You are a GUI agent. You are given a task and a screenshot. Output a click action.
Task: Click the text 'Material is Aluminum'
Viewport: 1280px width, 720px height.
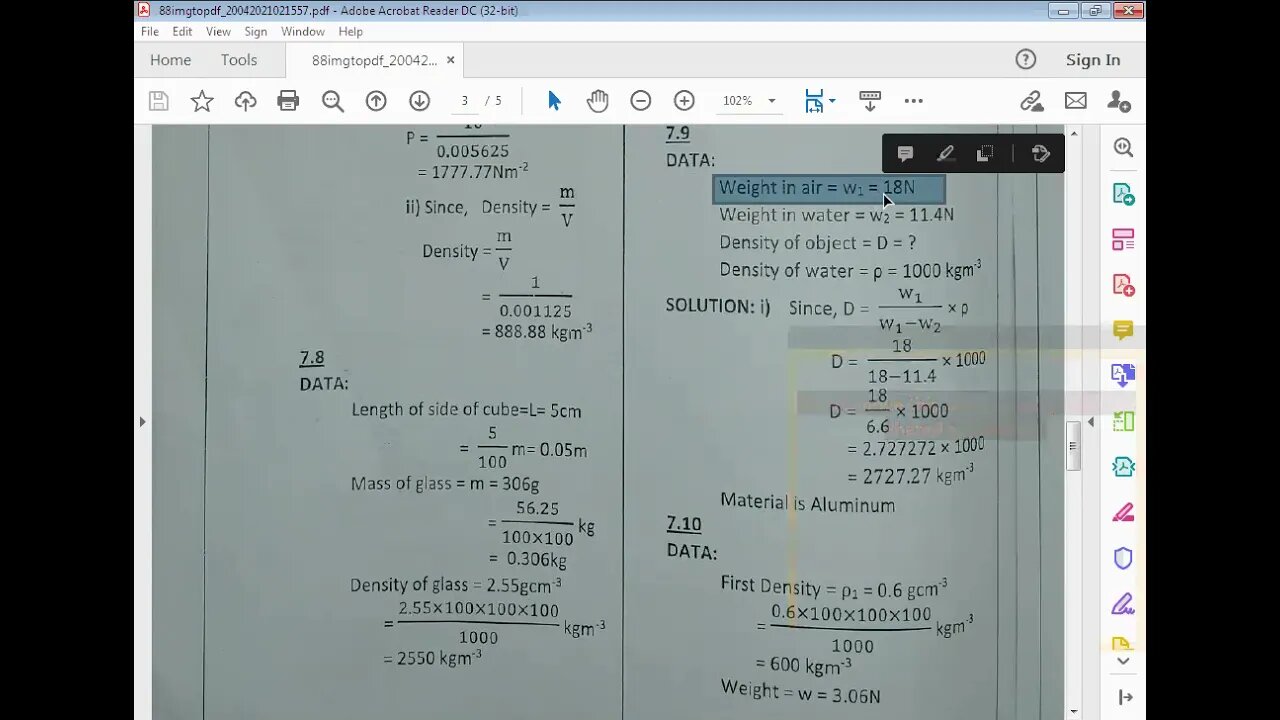tap(807, 503)
